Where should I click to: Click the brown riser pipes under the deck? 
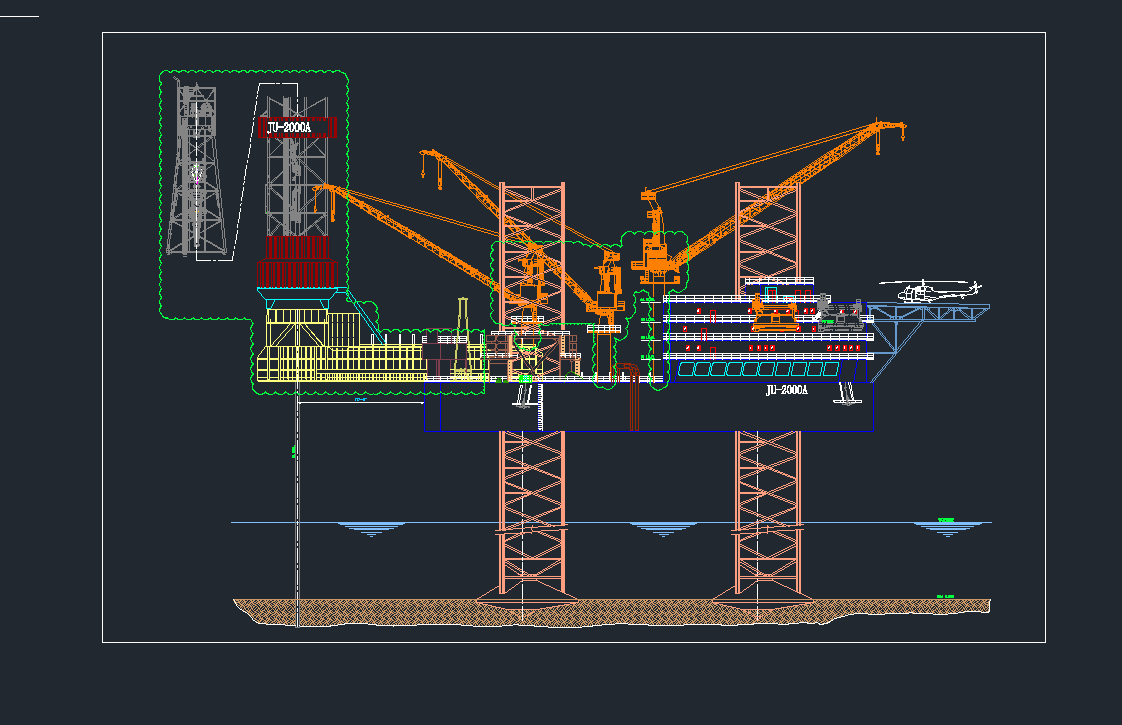(634, 398)
